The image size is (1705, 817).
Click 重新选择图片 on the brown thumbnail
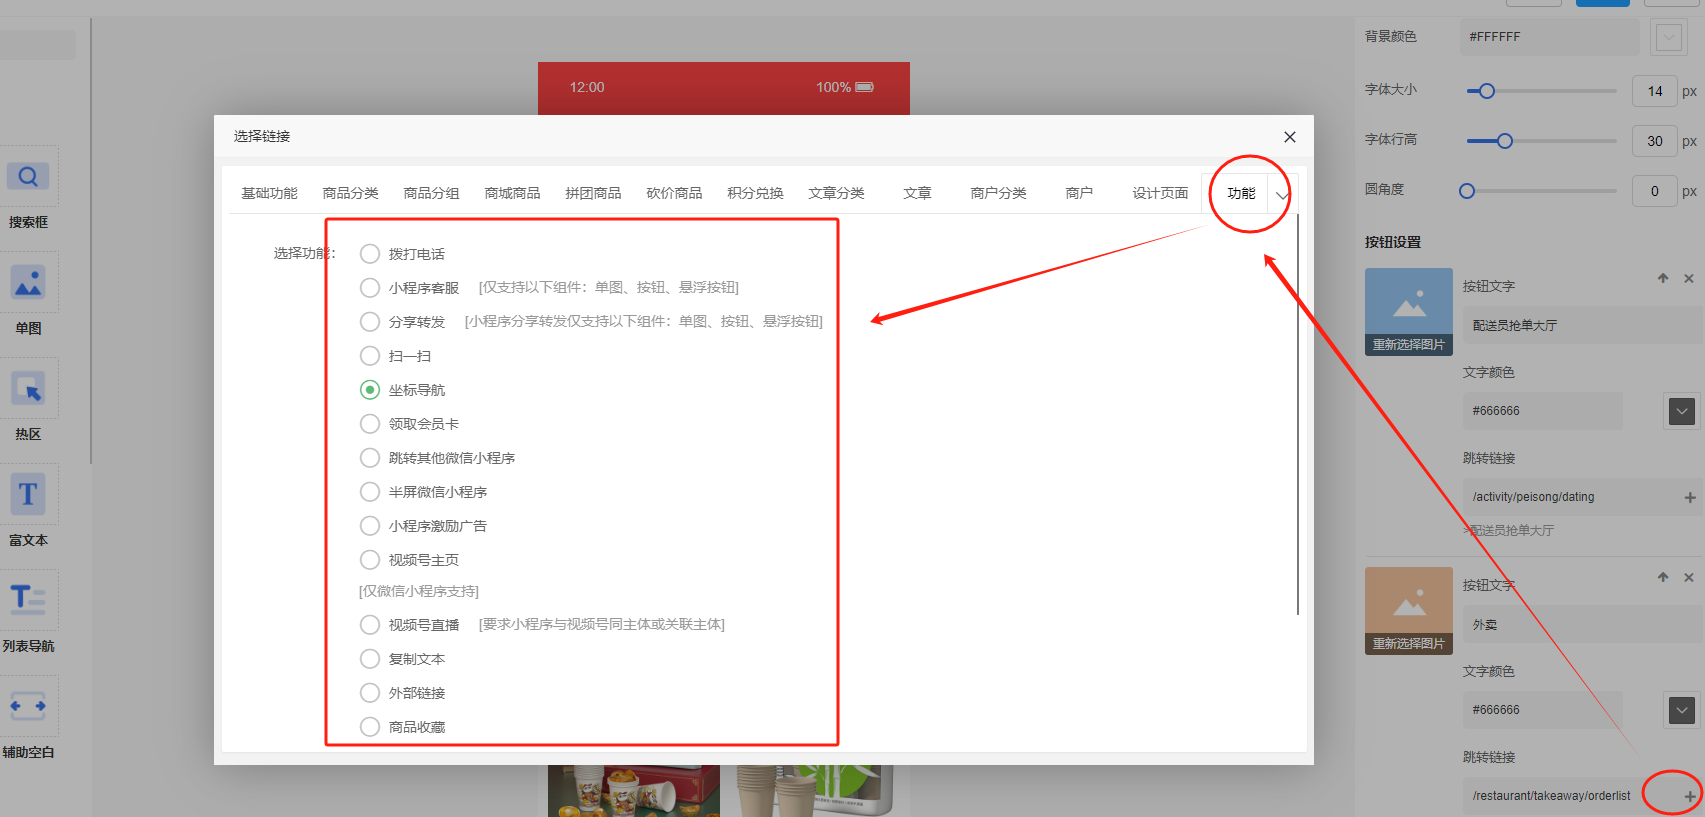[1408, 643]
